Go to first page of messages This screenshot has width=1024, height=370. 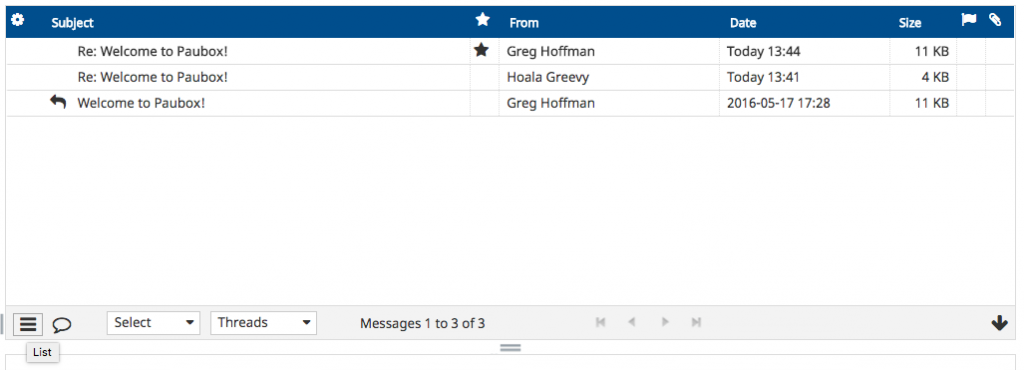click(x=601, y=322)
